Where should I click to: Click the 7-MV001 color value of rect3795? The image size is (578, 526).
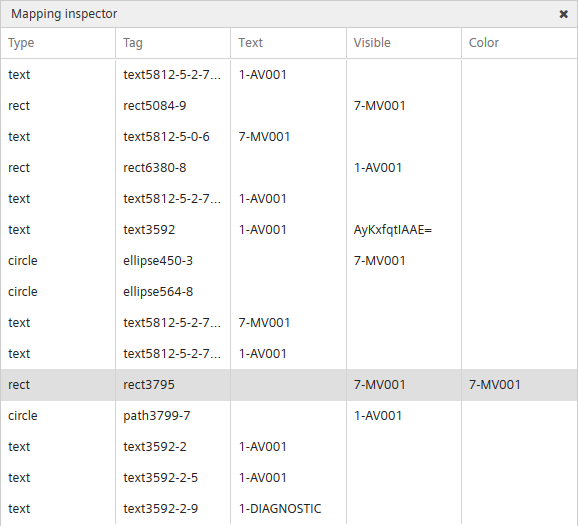(x=494, y=384)
